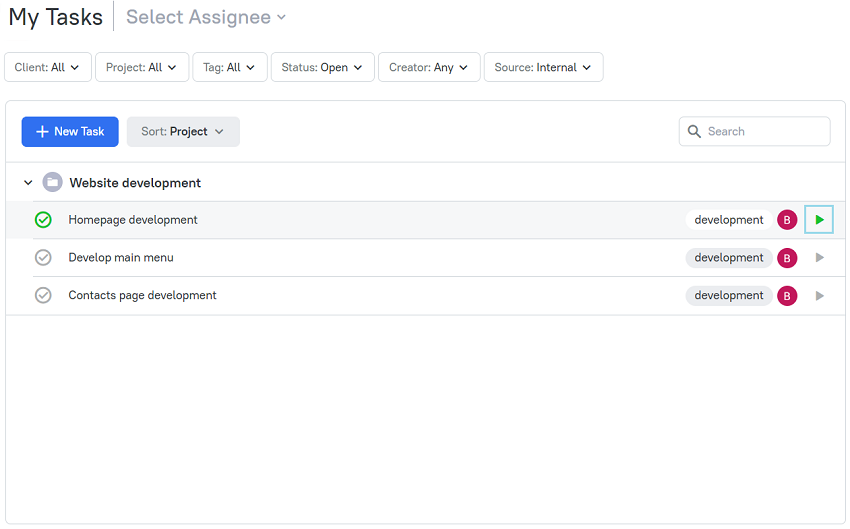Start timer for Homepage development task

coord(819,220)
